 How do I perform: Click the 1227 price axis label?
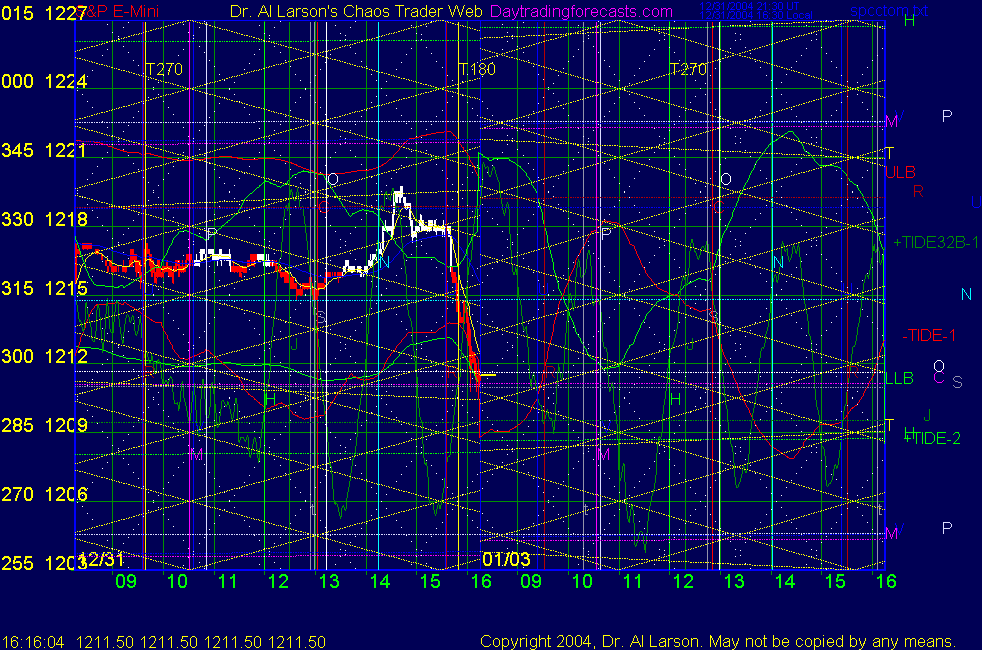65,13
